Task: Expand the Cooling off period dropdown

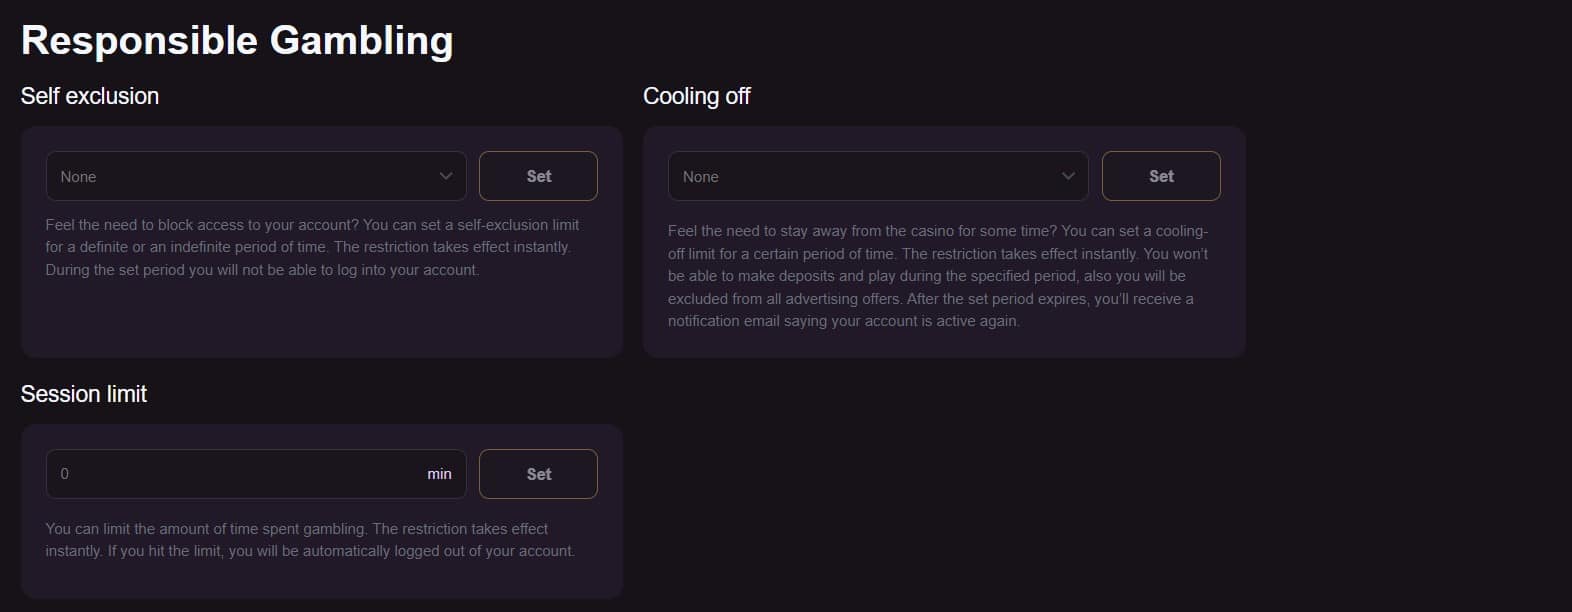Action: (877, 176)
